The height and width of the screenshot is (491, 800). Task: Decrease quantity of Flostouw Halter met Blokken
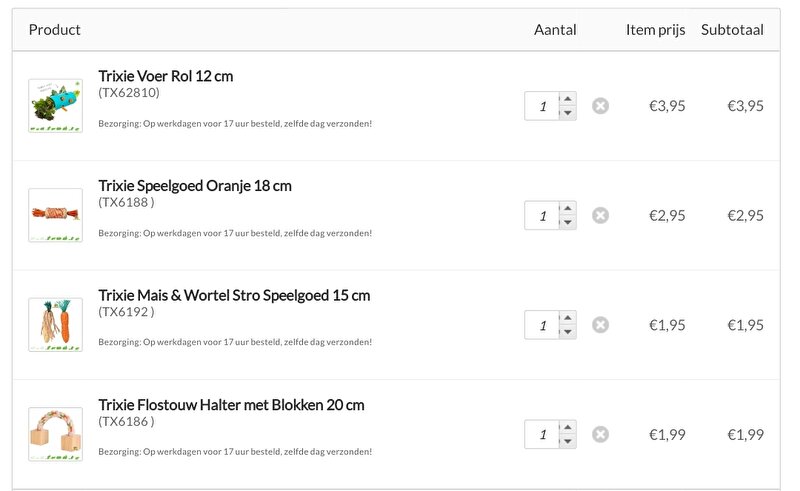(568, 441)
